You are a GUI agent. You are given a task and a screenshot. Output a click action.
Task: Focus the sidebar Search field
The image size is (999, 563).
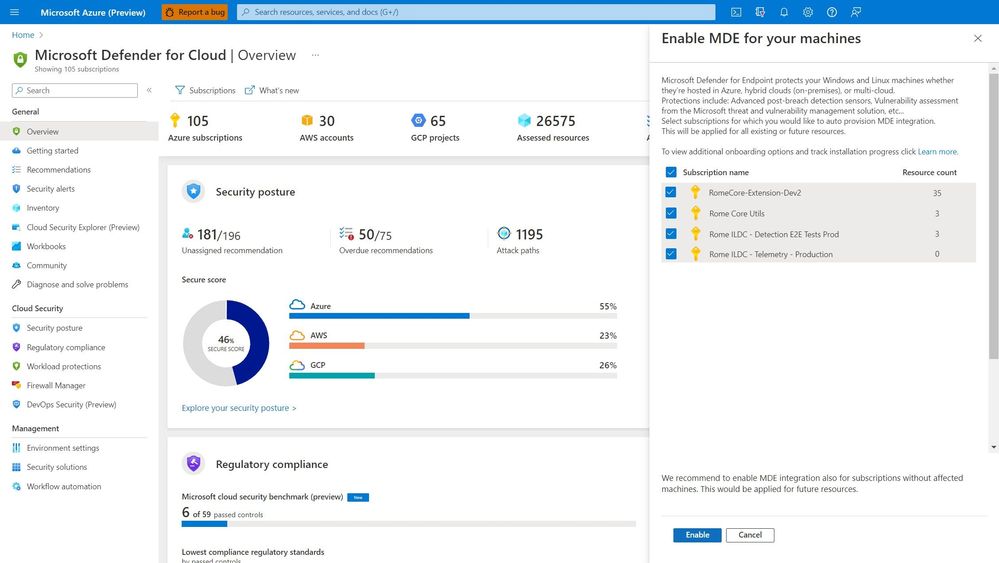click(75, 90)
